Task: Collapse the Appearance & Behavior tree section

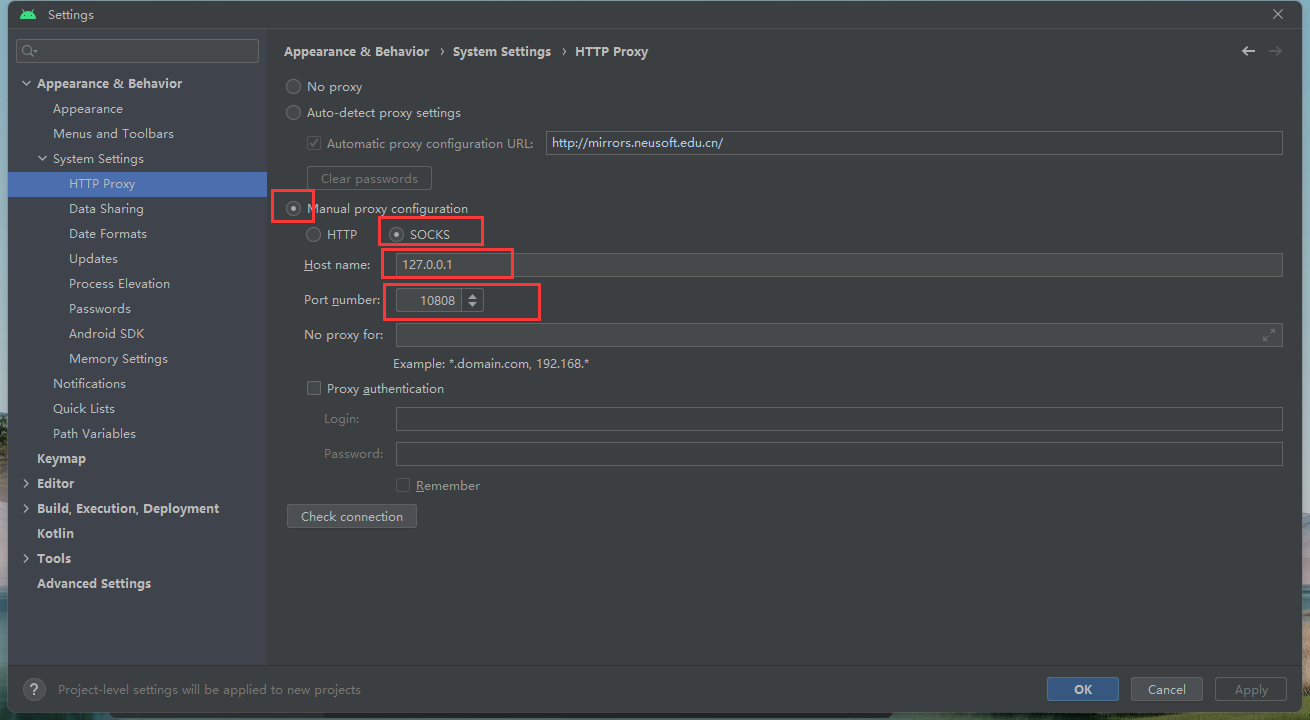Action: pyautogui.click(x=26, y=84)
